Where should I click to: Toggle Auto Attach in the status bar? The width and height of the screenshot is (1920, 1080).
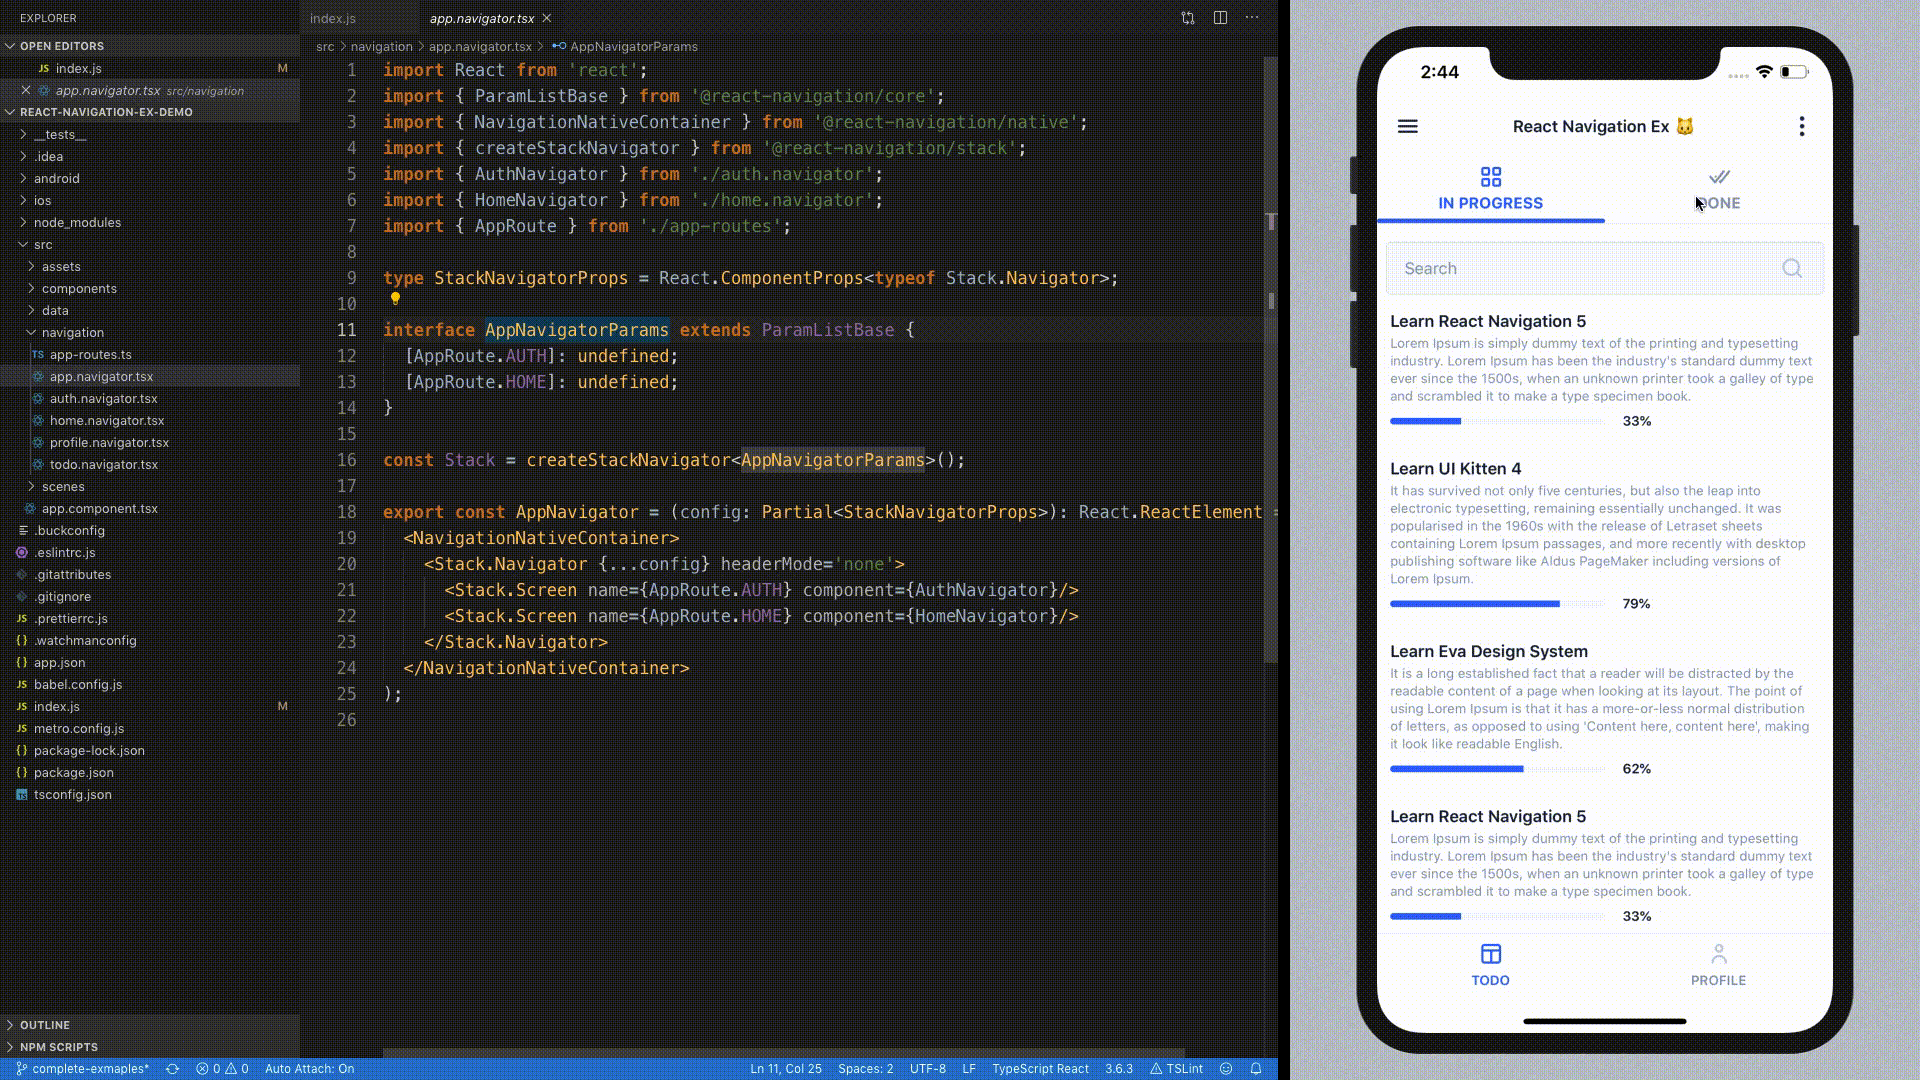[x=309, y=1068]
